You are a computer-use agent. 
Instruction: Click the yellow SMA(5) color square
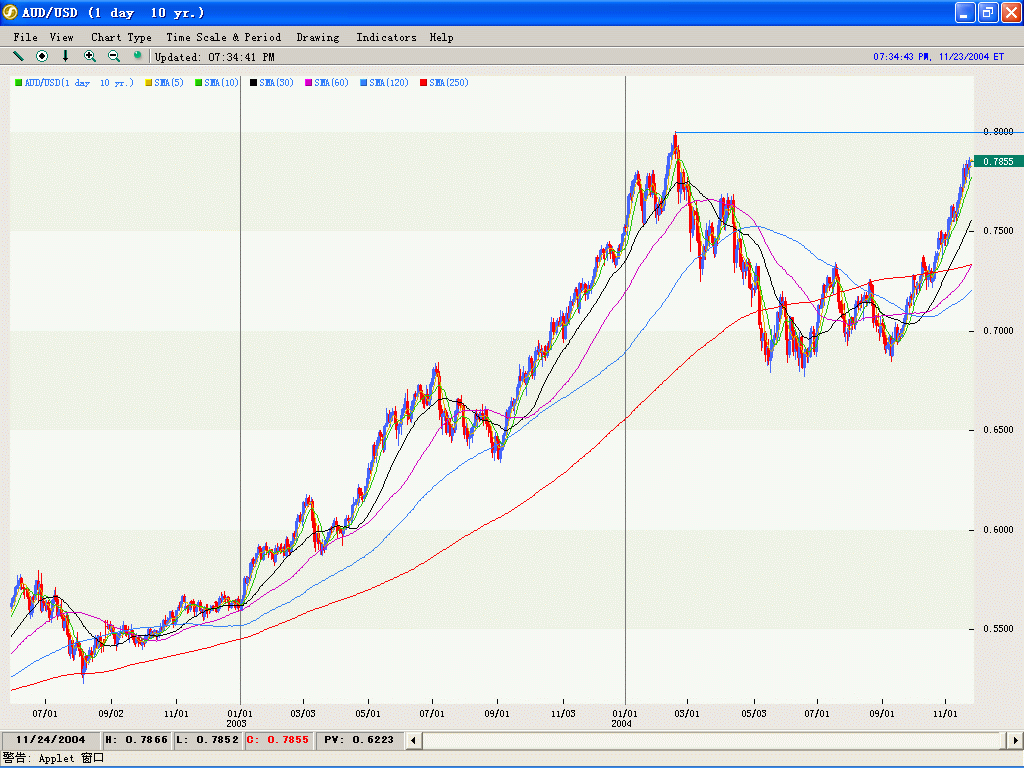148,82
